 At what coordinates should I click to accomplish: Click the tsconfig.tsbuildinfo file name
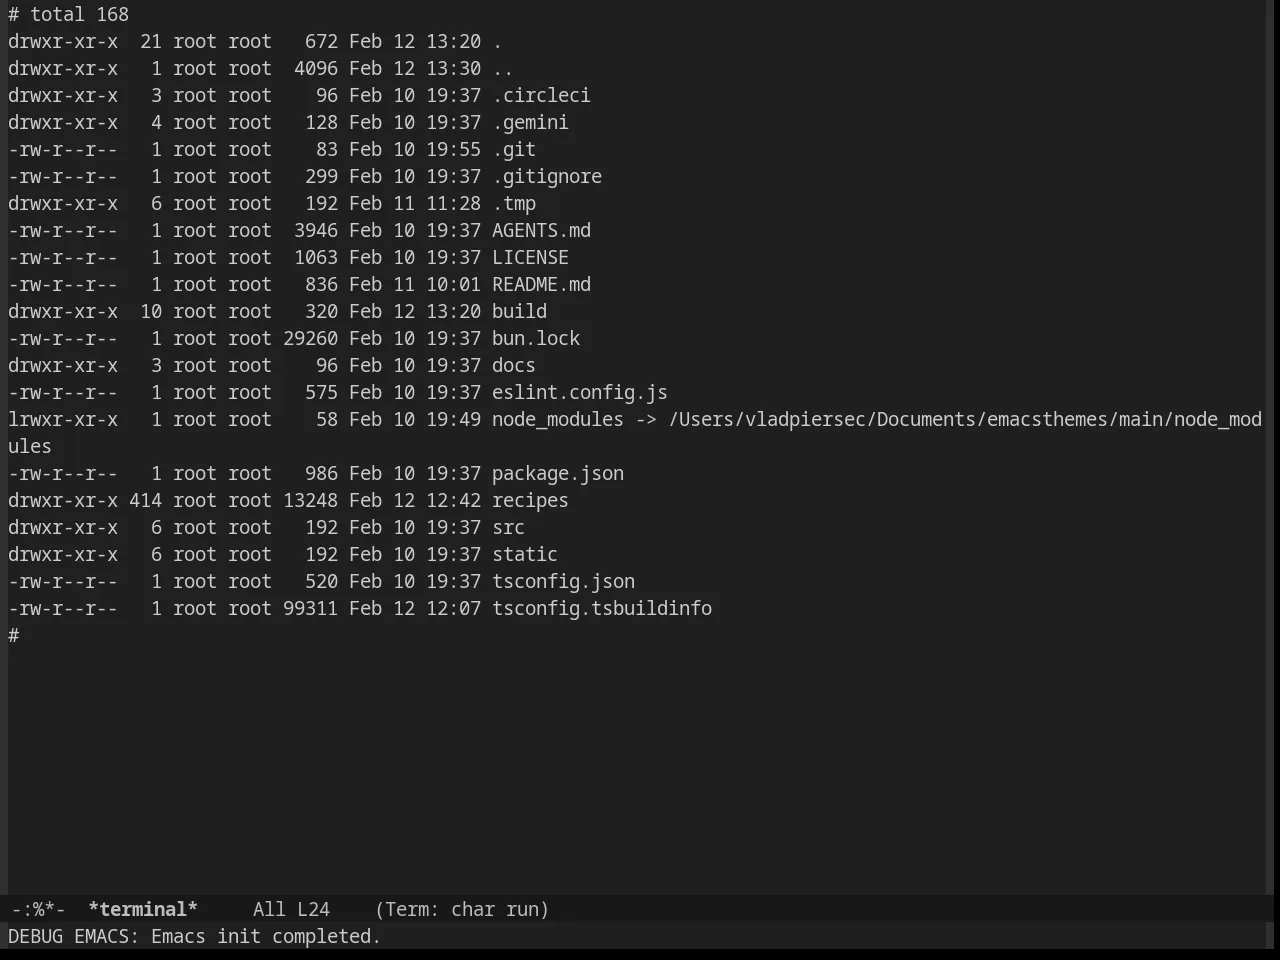(x=602, y=608)
